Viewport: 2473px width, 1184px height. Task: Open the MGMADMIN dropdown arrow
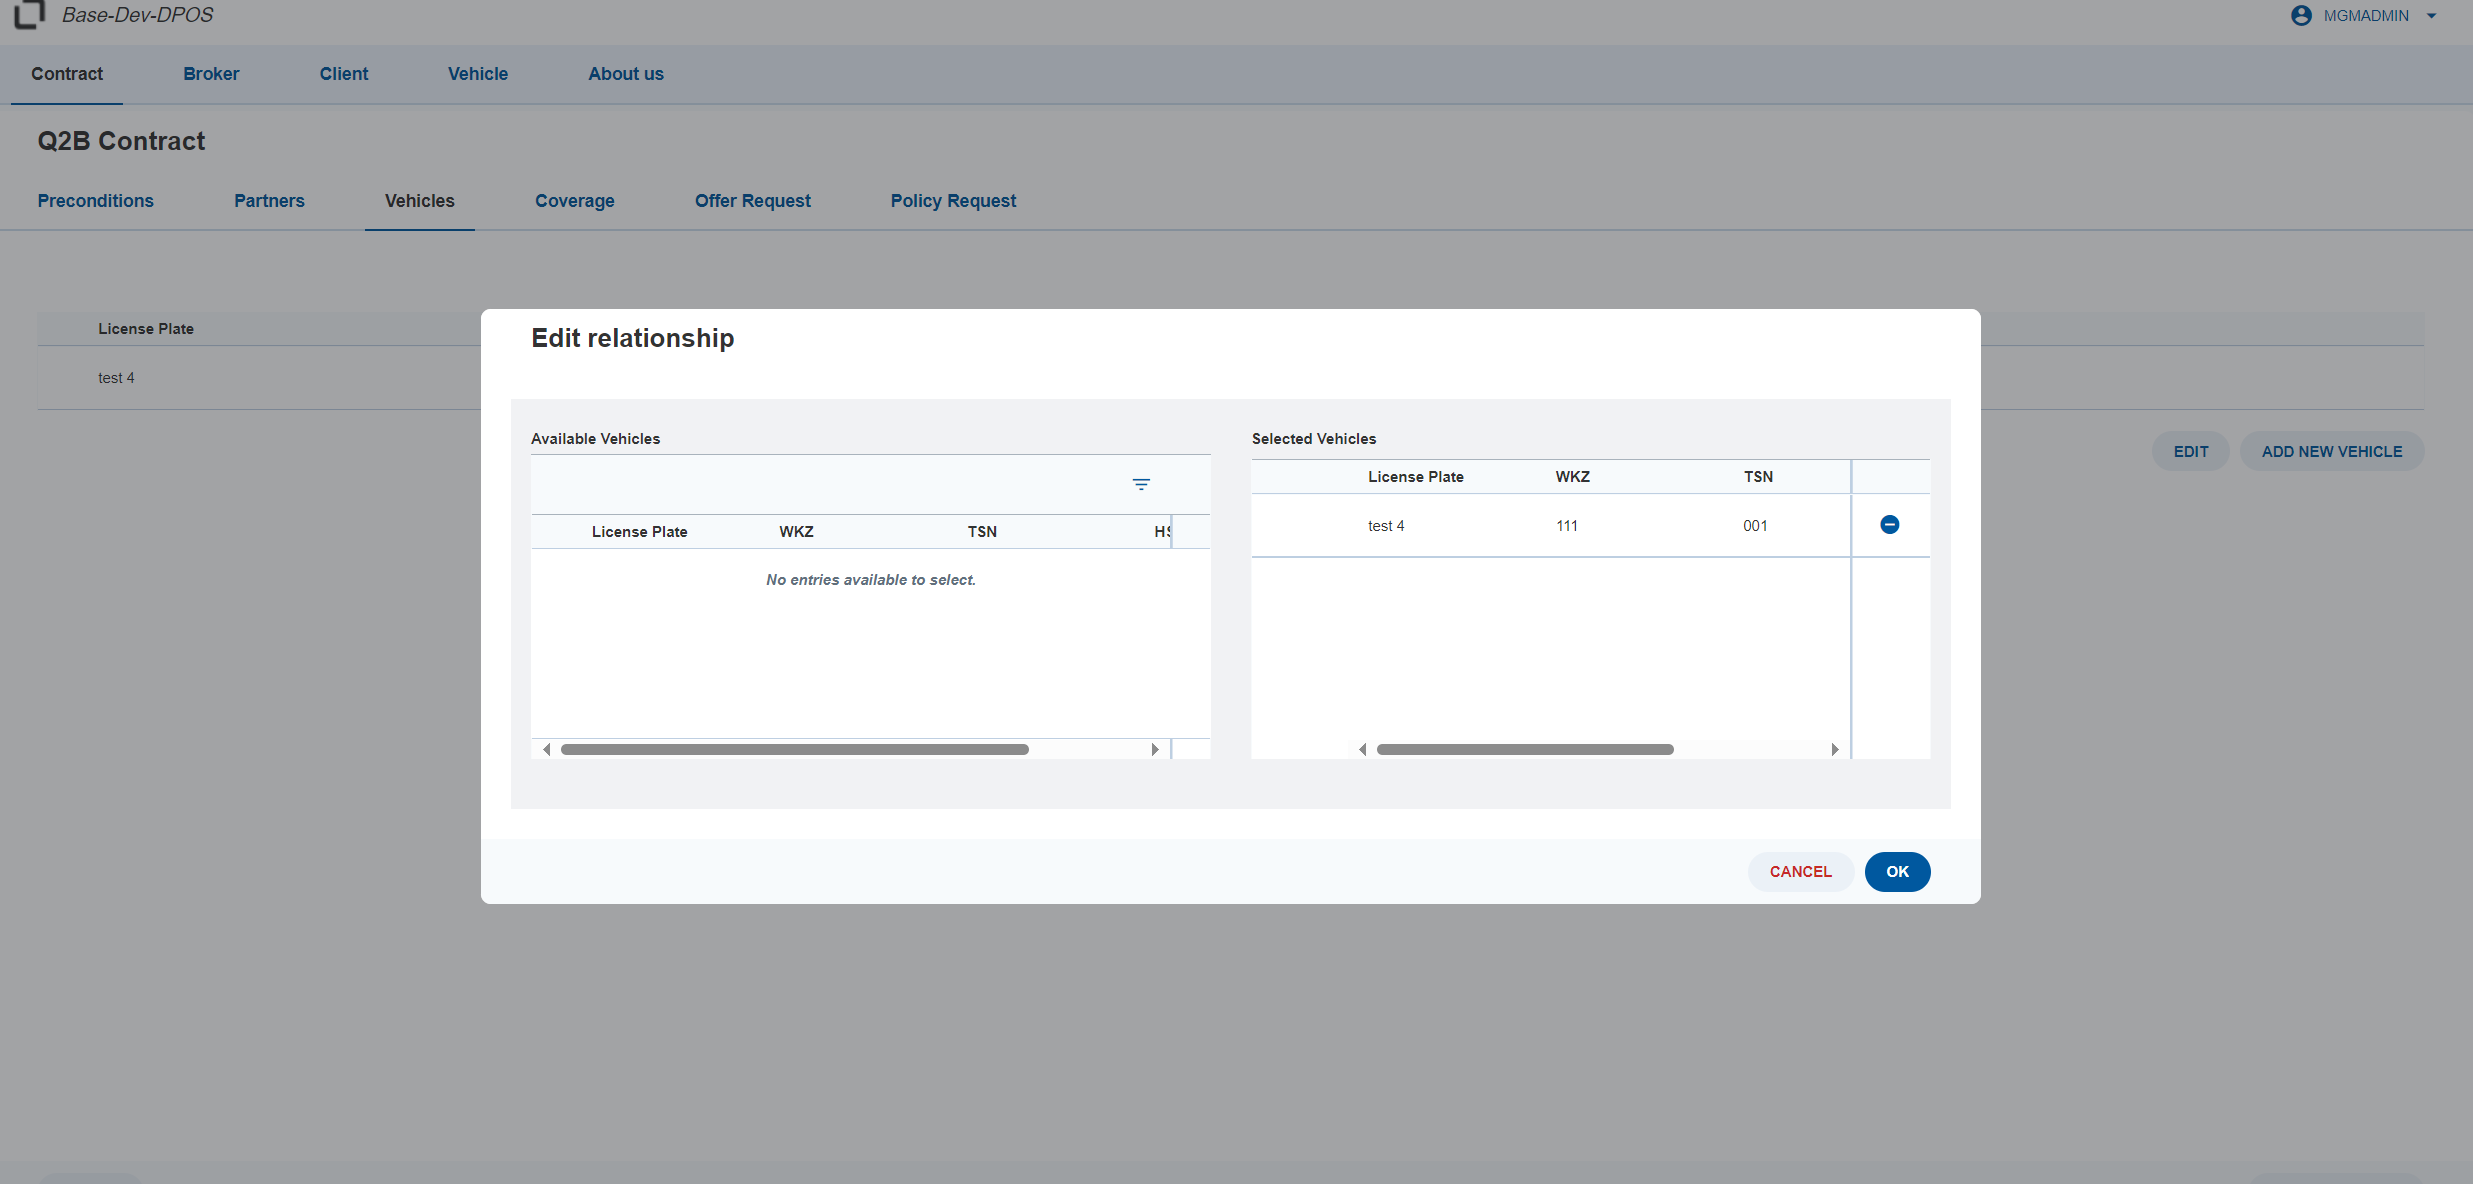[2431, 16]
